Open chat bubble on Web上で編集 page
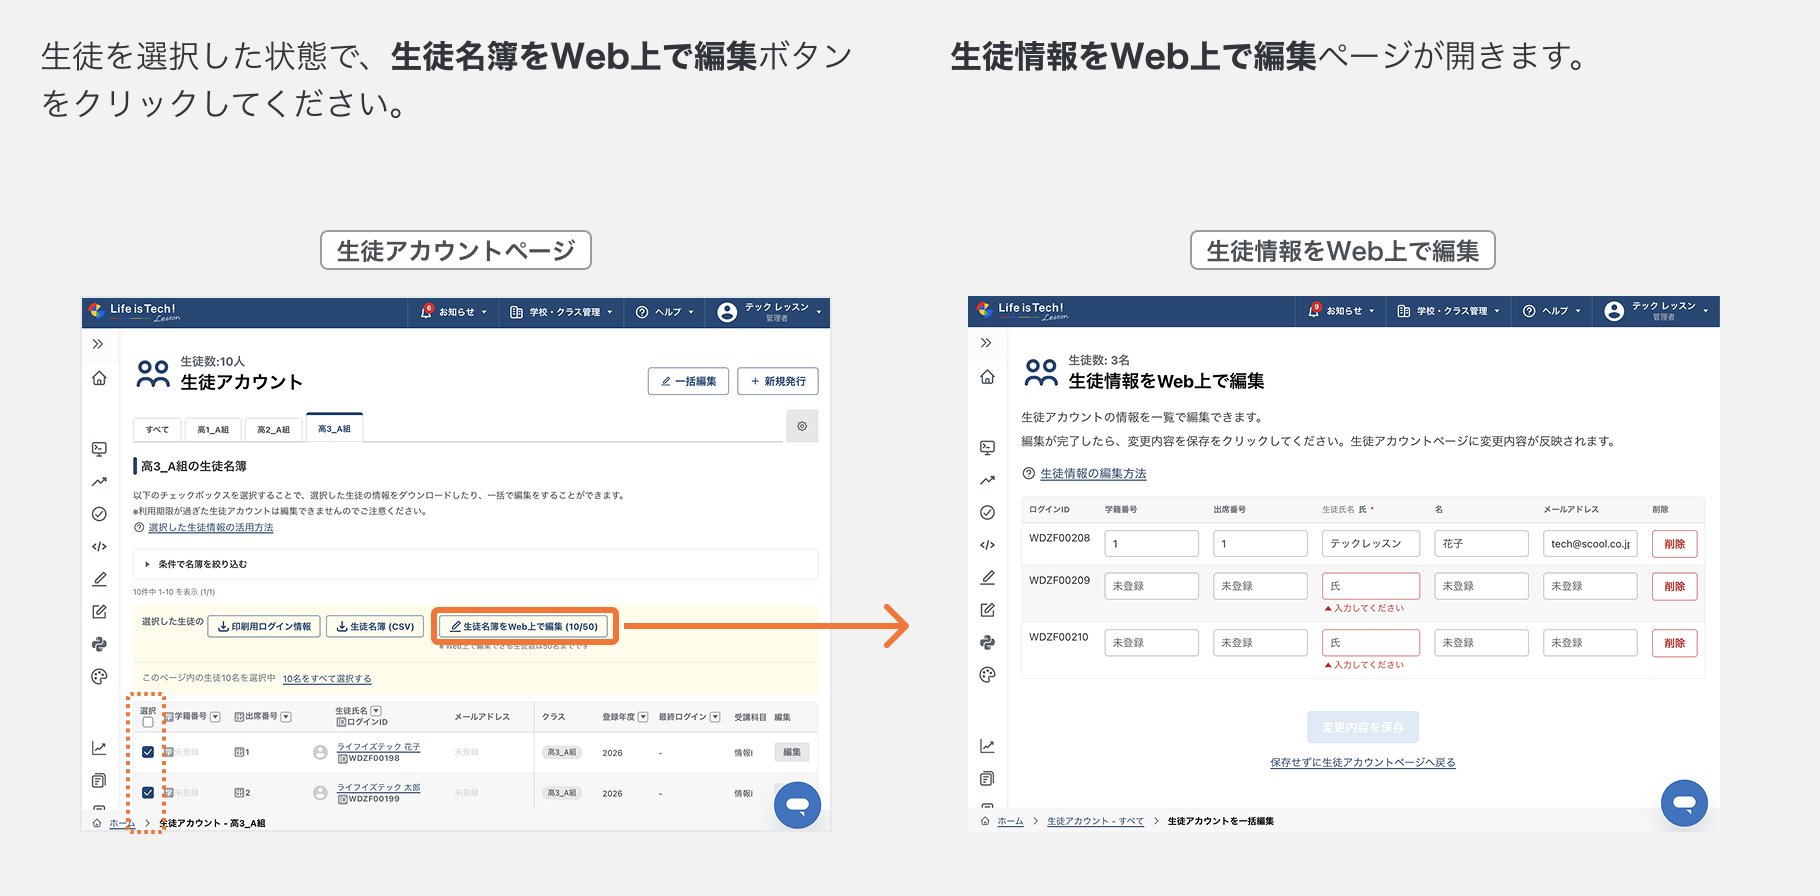Screen dimensions: 1820x896 [1684, 803]
